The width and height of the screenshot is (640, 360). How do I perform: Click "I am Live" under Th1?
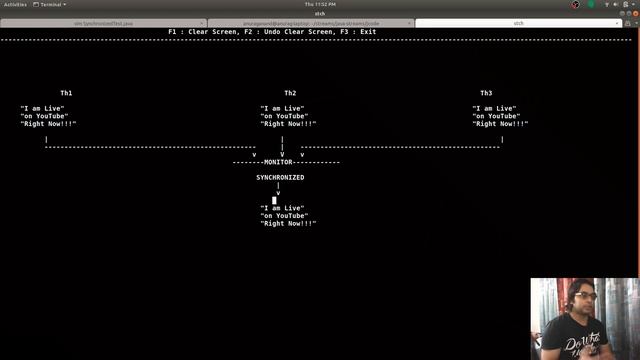[x=42, y=109]
